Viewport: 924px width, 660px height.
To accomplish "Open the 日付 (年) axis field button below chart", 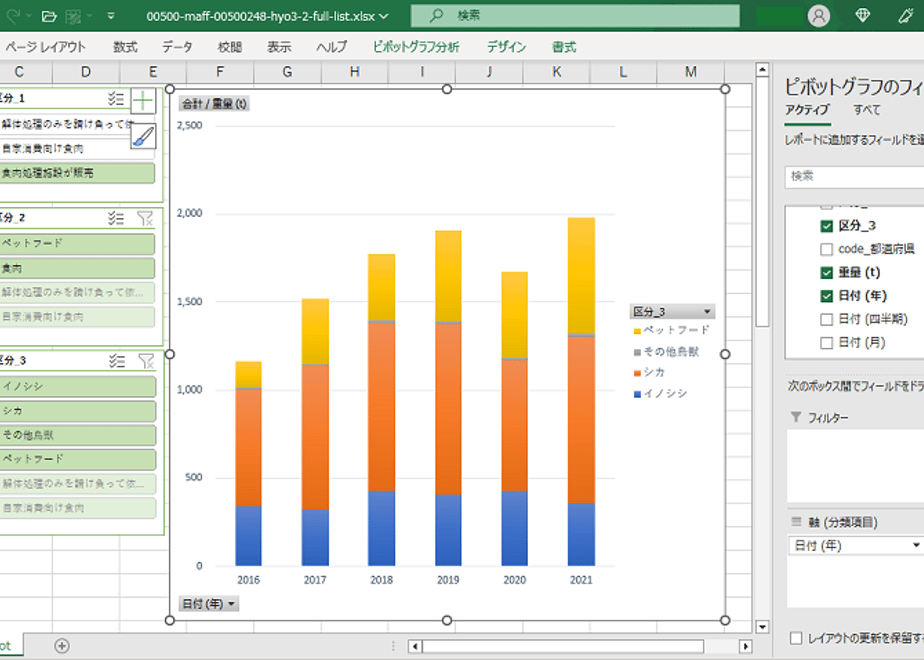I will coord(209,603).
